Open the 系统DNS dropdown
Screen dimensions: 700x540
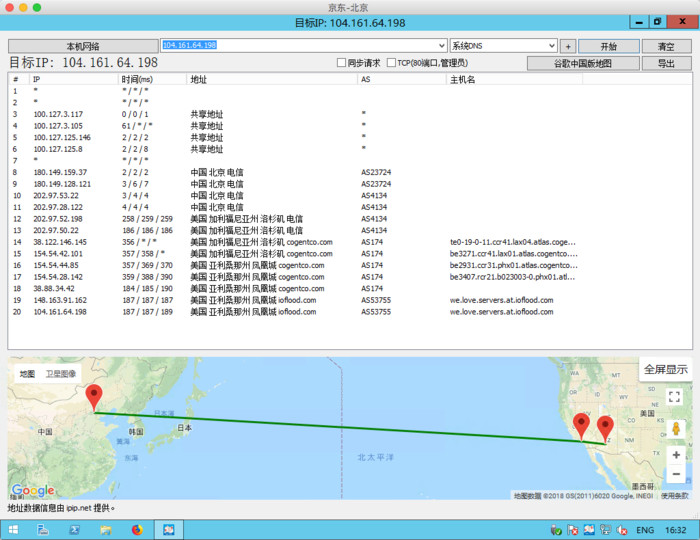pyautogui.click(x=503, y=46)
